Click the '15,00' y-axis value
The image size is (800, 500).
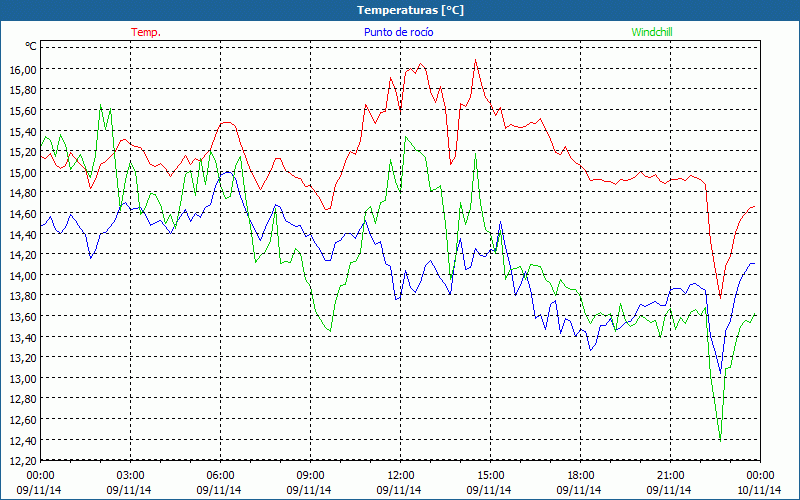[x=23, y=172]
